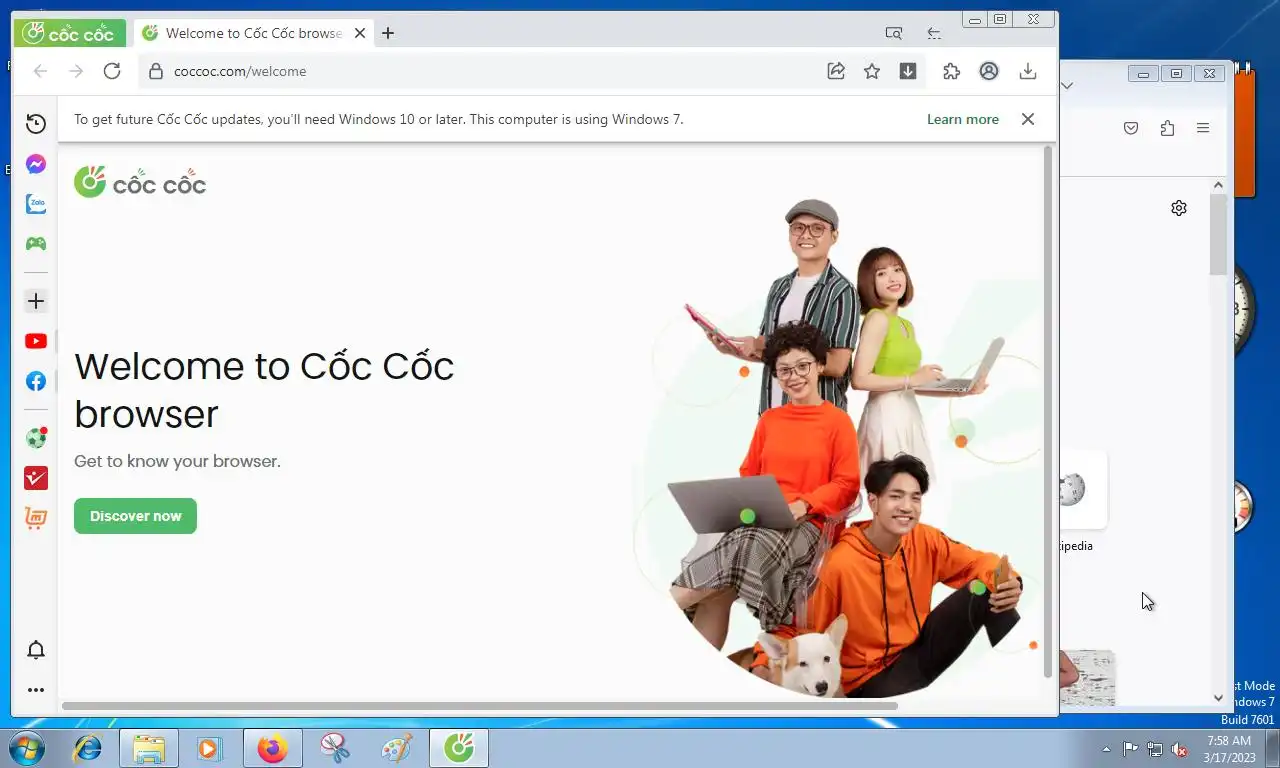Open Firefox Pocket icon in background window
Screen dimensions: 1280x768
(x=1131, y=128)
